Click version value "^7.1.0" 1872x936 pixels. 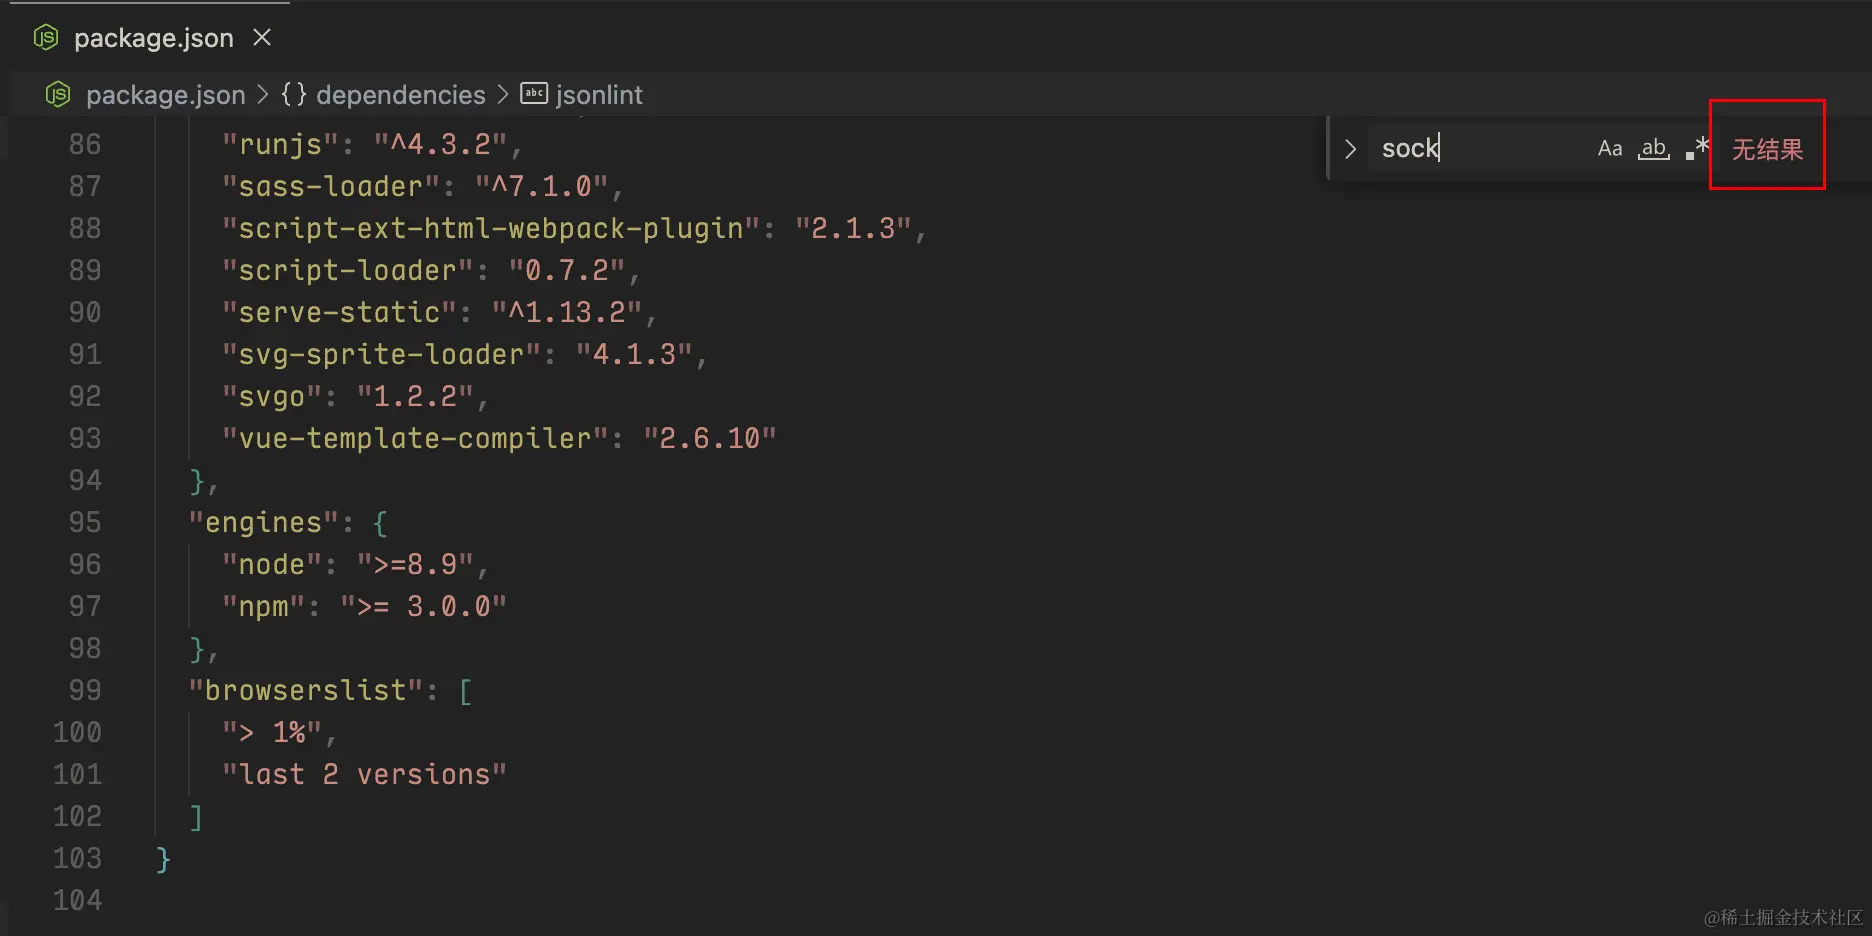541,187
